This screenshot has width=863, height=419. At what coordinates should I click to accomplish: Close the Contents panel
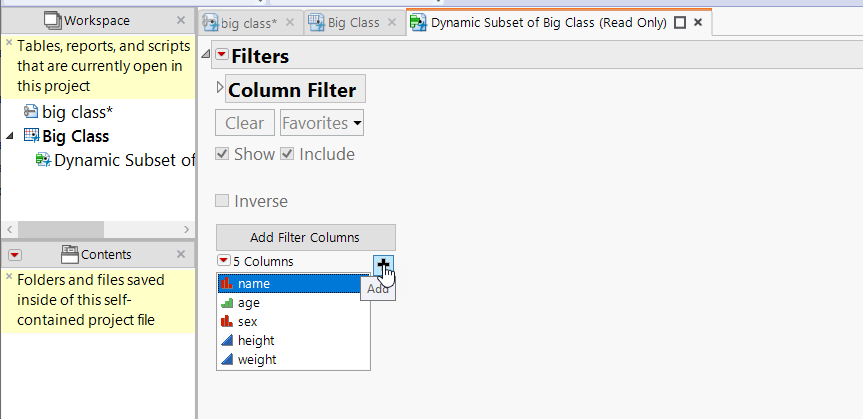180,255
